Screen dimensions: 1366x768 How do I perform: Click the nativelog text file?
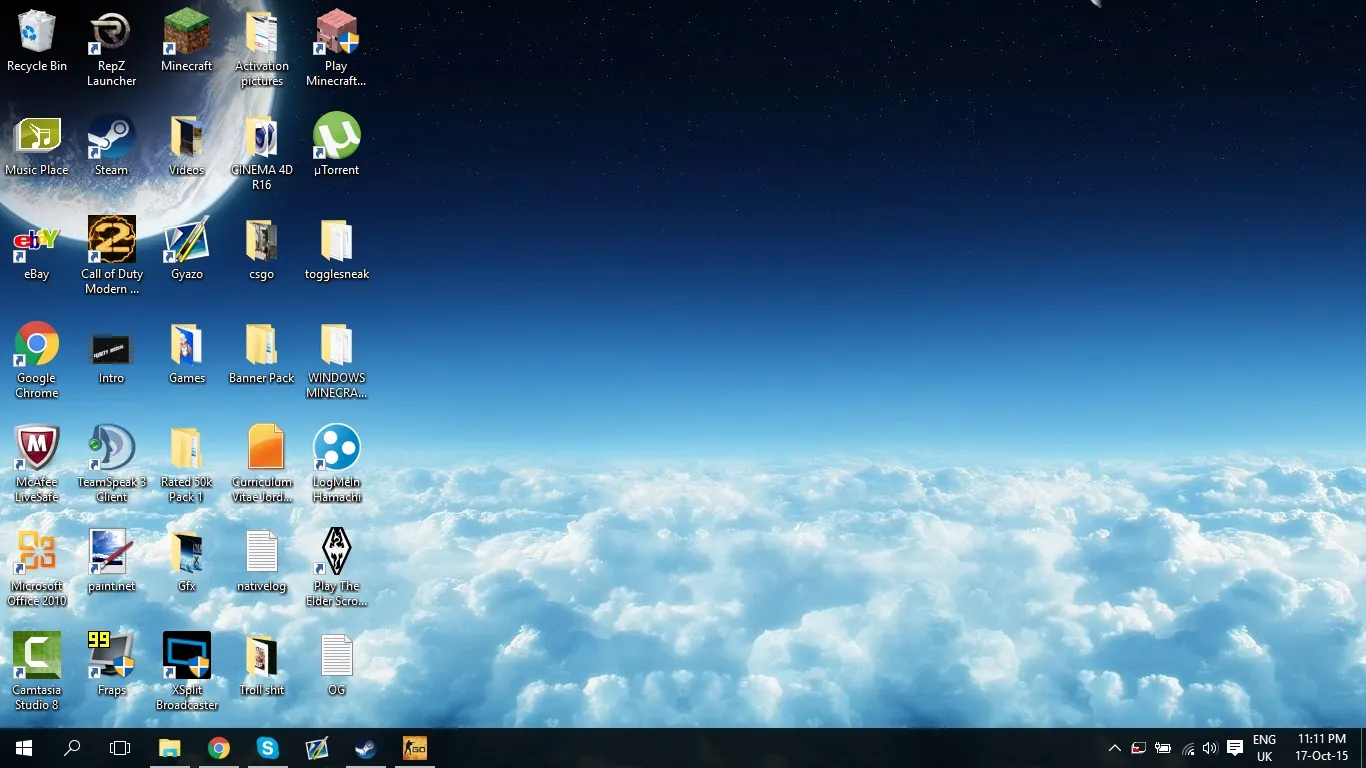pos(262,561)
